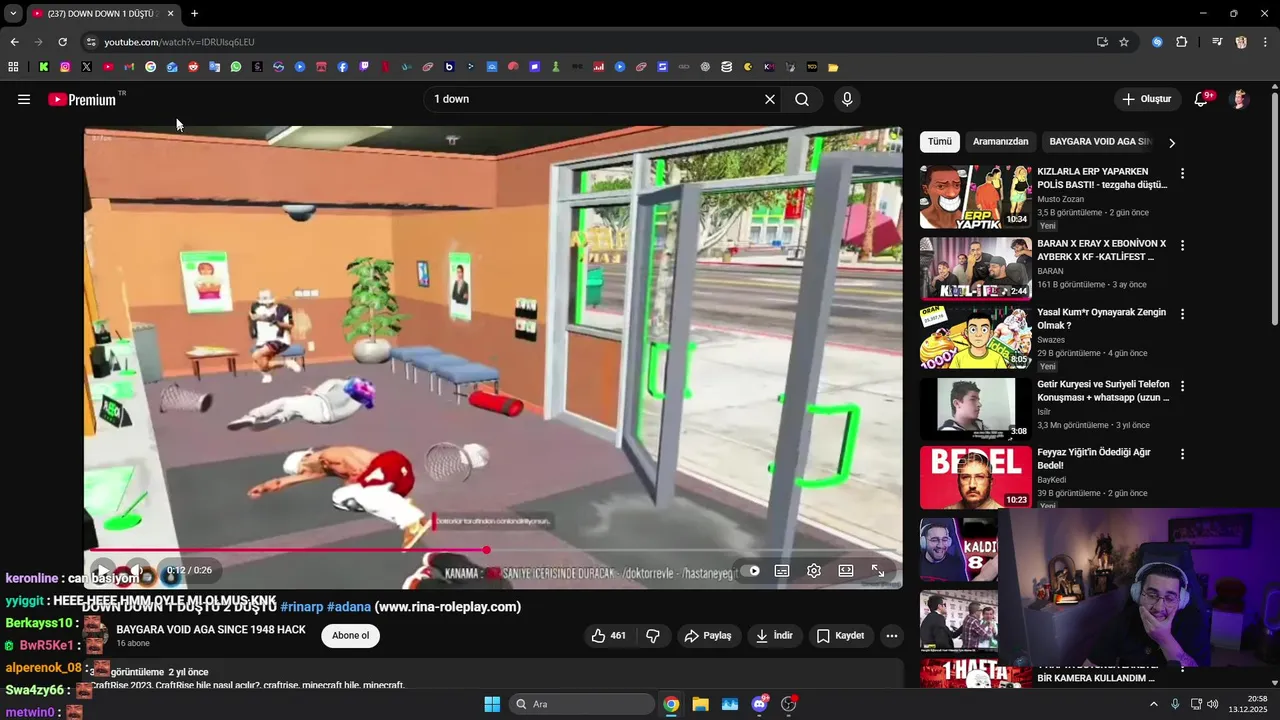This screenshot has width=1280, height=720.
Task: Save the video with Kaydet
Action: pyautogui.click(x=840, y=635)
